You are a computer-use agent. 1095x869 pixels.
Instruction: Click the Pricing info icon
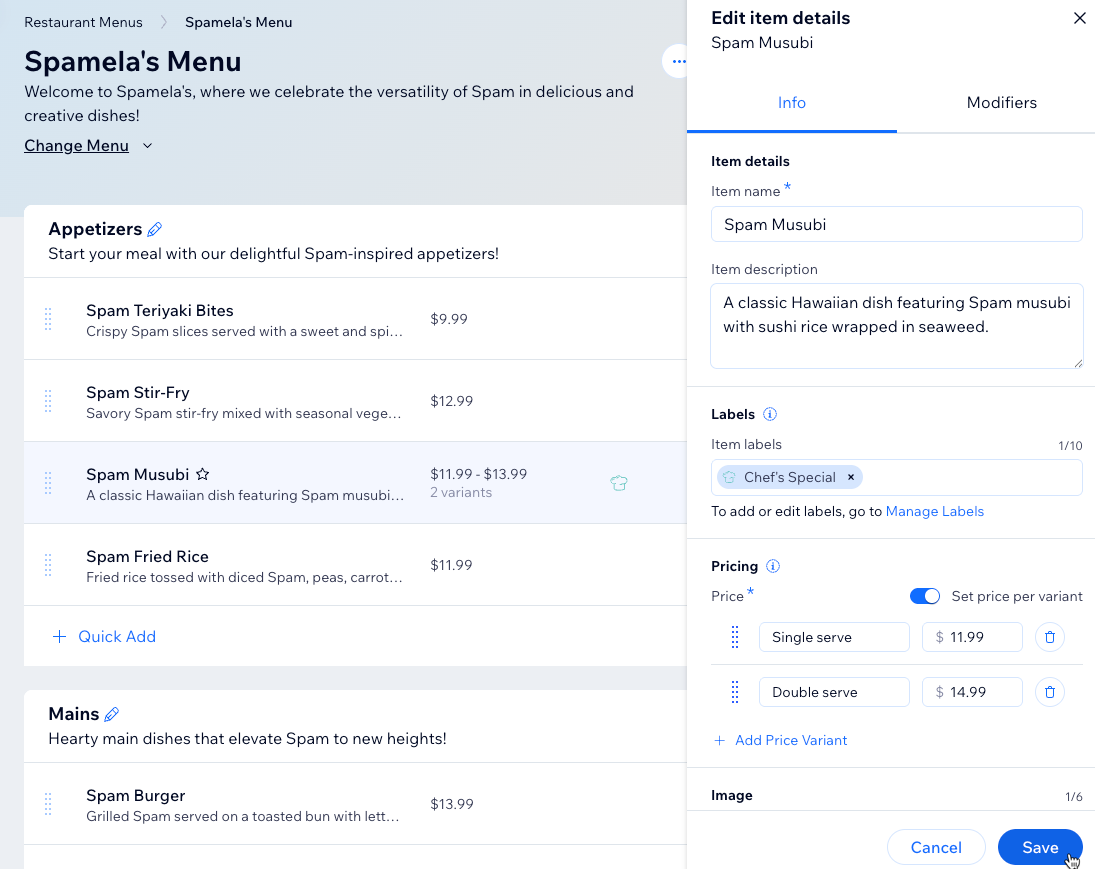(x=773, y=566)
